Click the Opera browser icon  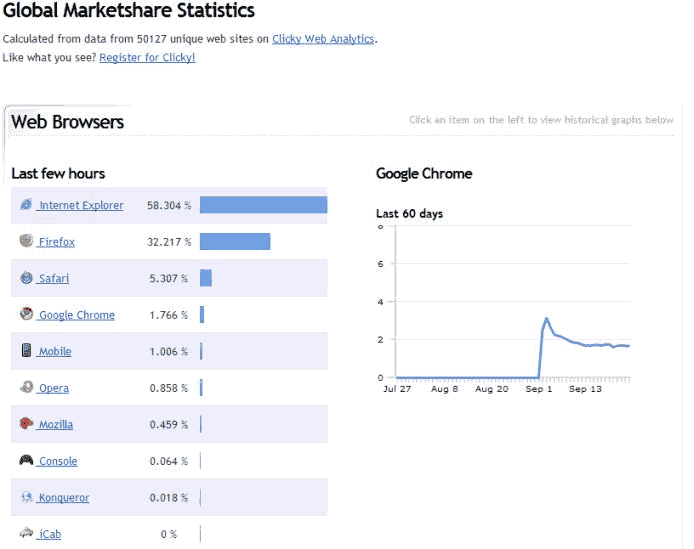27,387
